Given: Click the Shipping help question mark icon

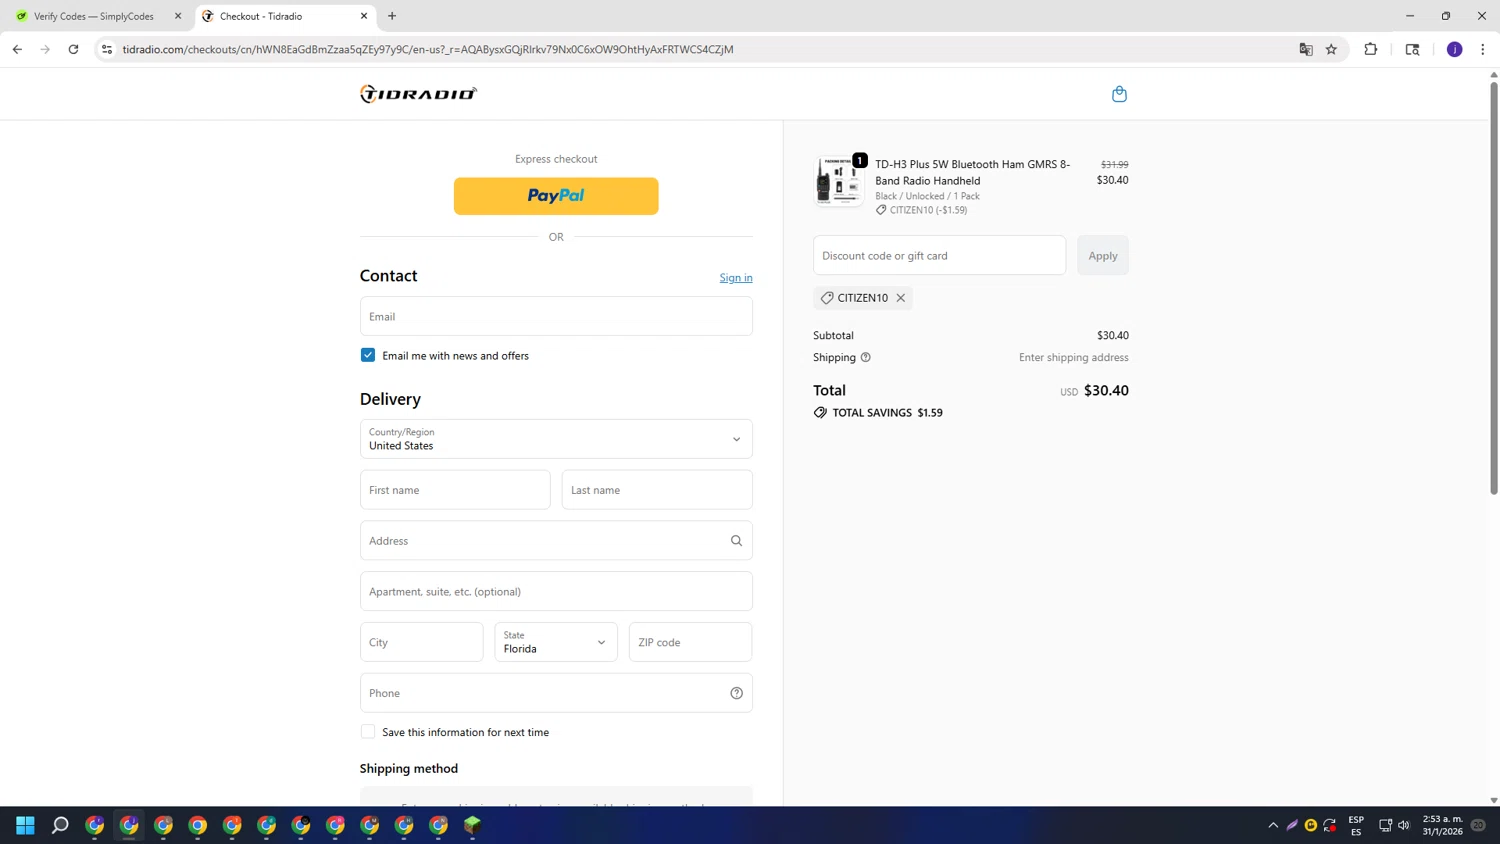Looking at the screenshot, I should pos(866,357).
